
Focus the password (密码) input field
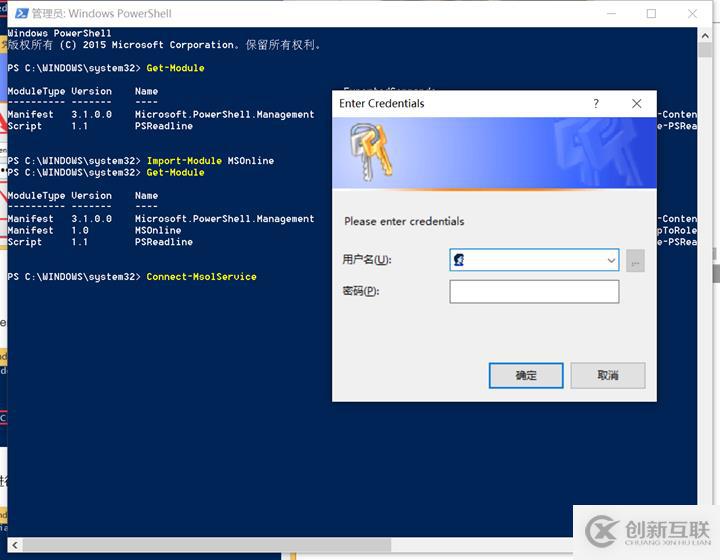[x=534, y=291]
